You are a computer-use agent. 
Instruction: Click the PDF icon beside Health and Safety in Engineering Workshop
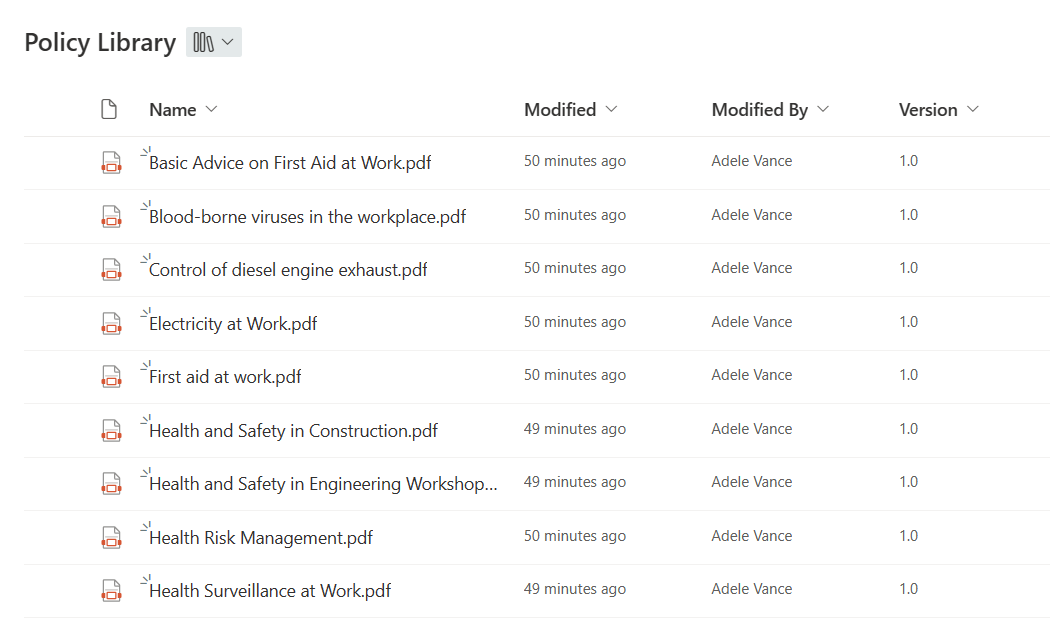coord(111,482)
